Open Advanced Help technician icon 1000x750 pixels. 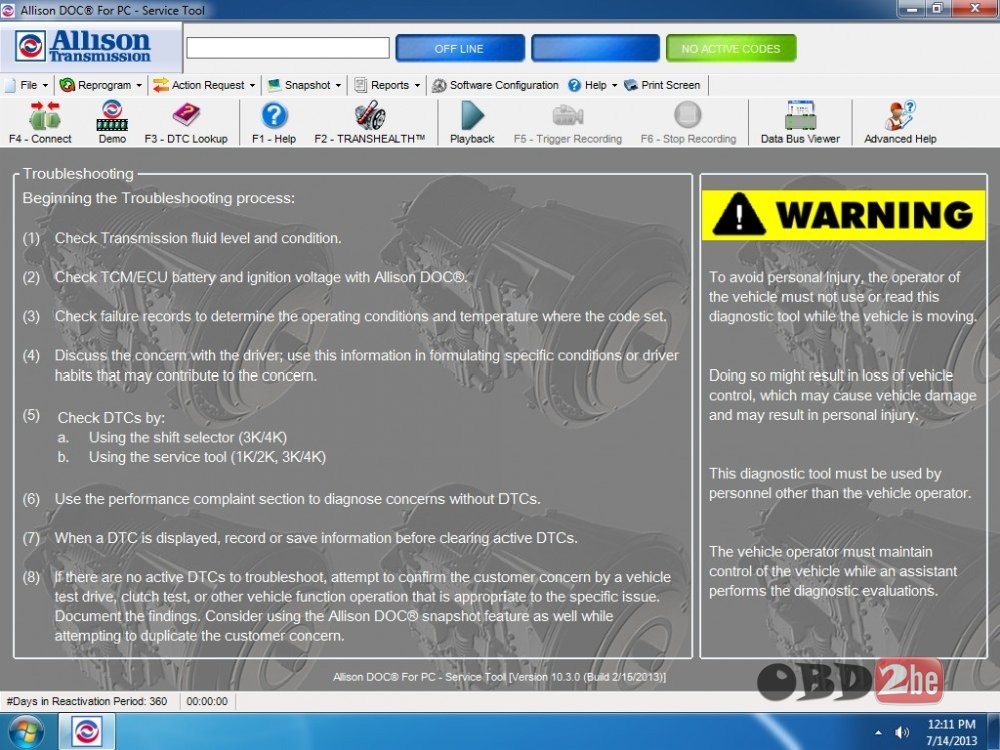click(900, 116)
